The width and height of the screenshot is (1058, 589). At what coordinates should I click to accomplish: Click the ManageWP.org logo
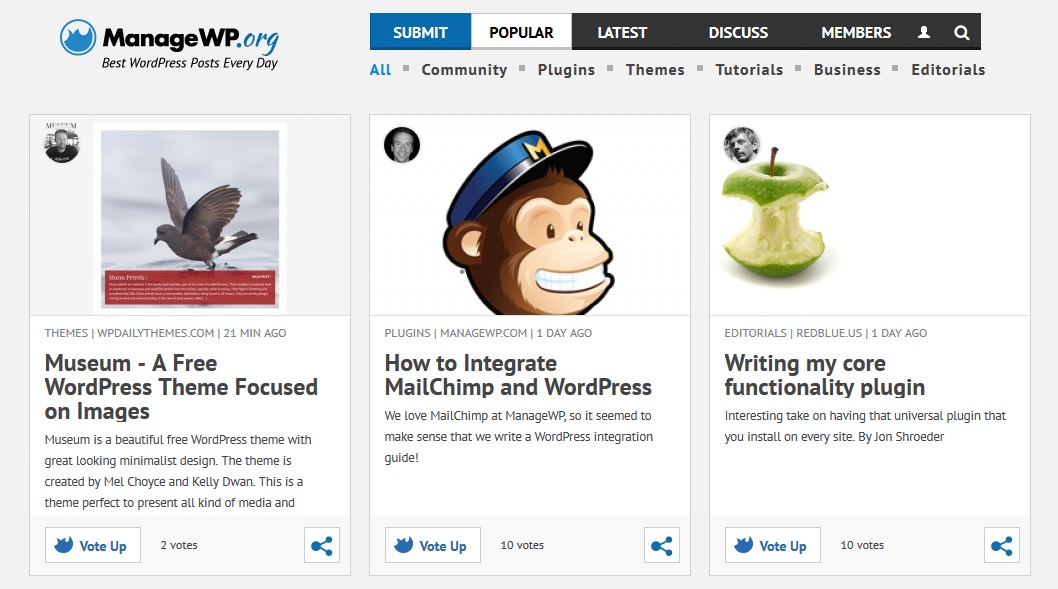(170, 43)
